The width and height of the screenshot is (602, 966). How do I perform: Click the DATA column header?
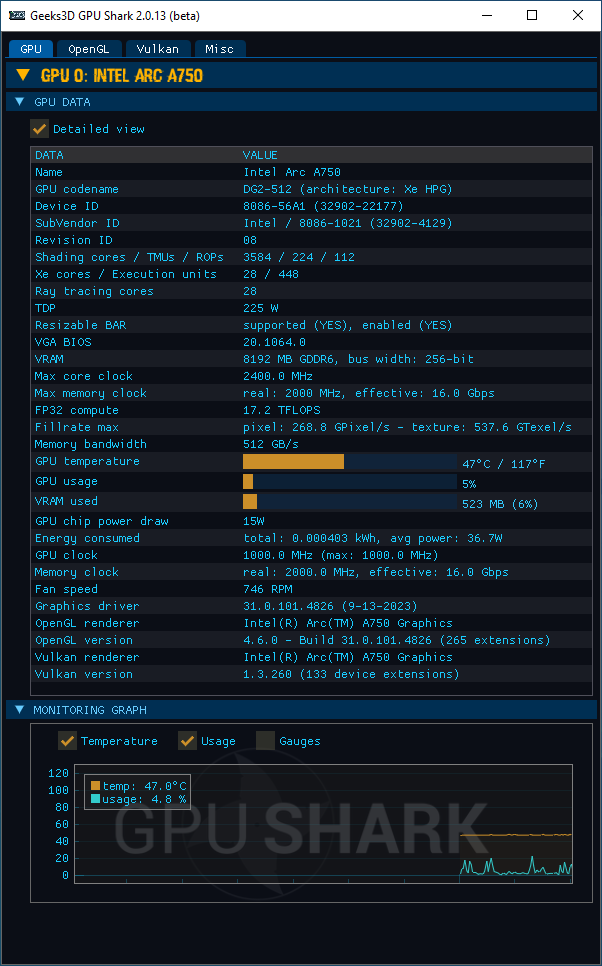tap(49, 155)
